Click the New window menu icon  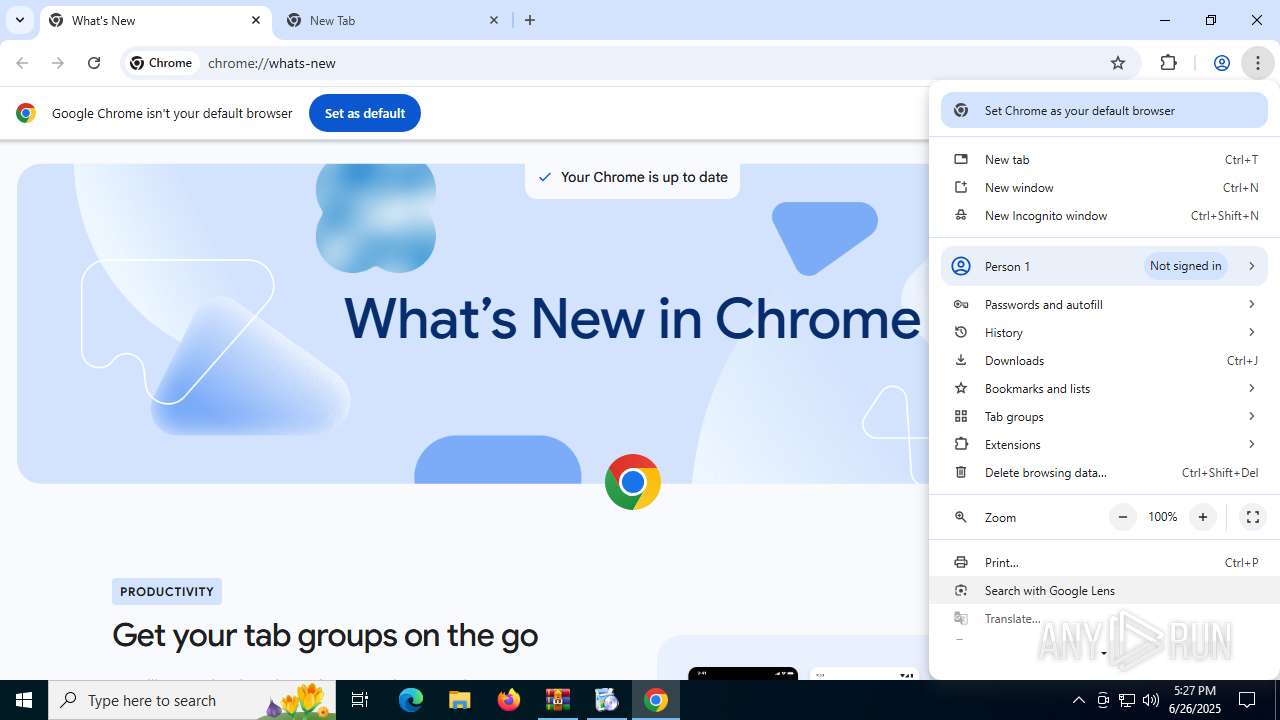tap(961, 188)
